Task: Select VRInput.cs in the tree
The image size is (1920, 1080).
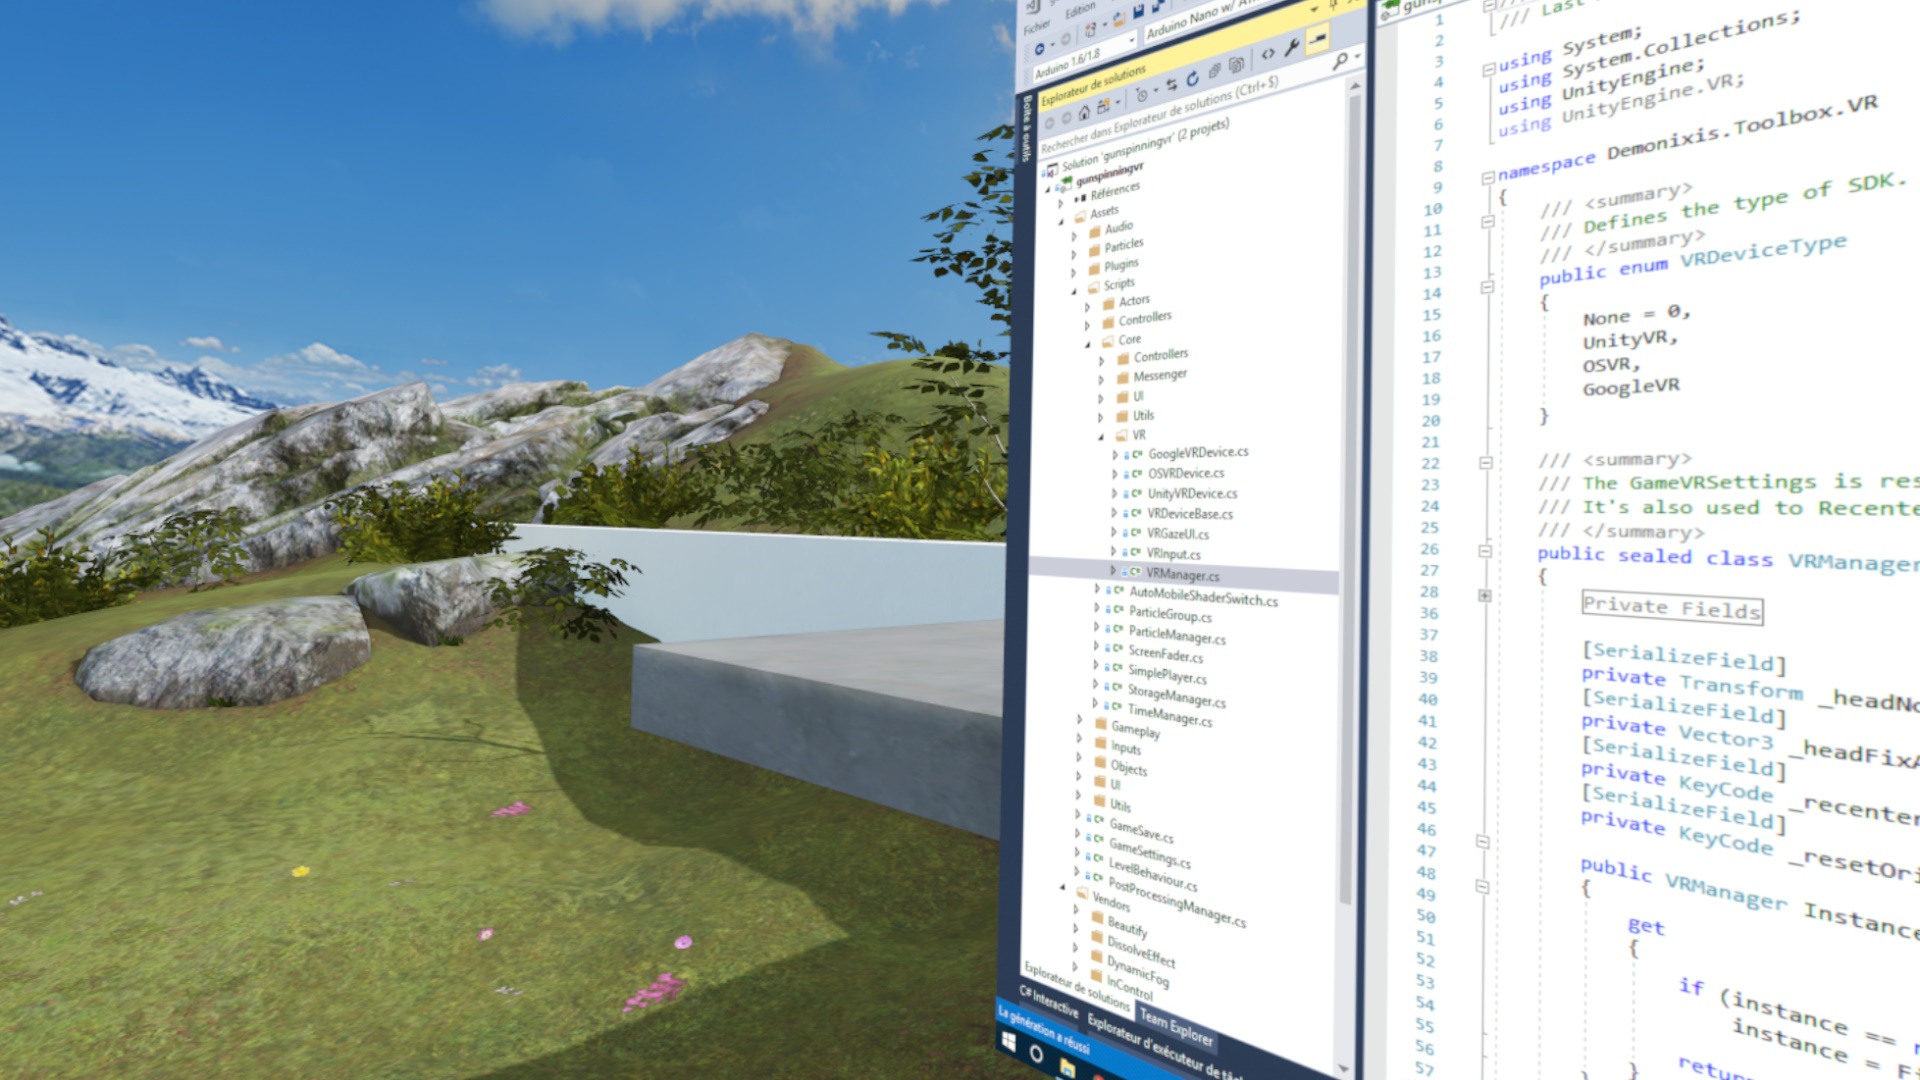Action: pyautogui.click(x=1174, y=553)
